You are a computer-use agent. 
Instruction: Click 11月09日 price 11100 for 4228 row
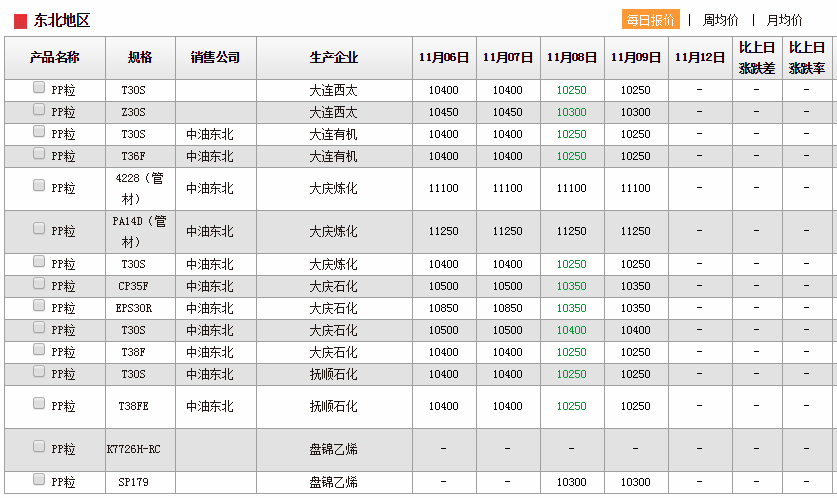(x=636, y=188)
